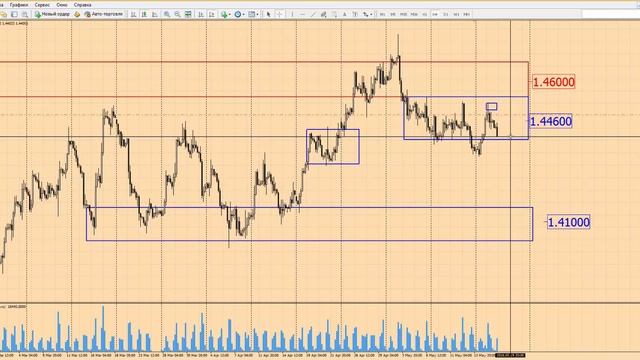
Task: Switch to MN monthly timeframe
Action: (x=467, y=14)
